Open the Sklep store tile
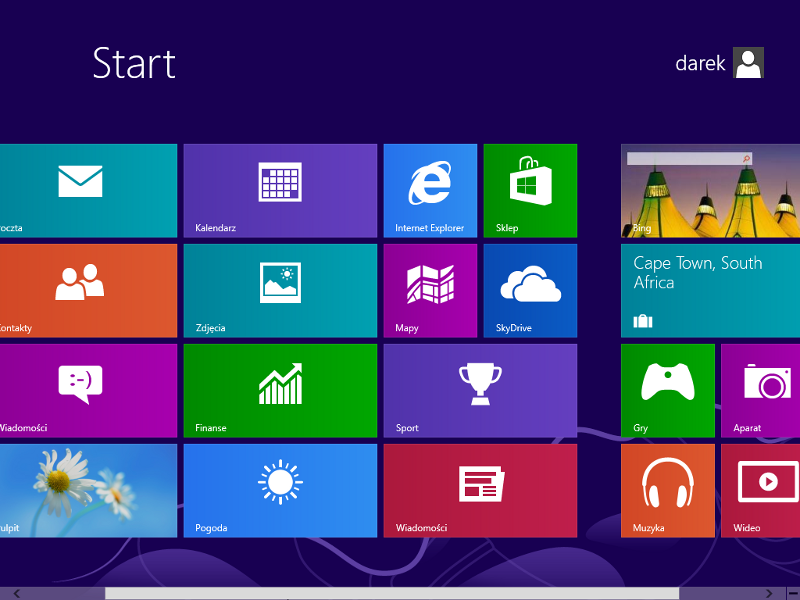The image size is (800, 600). click(x=530, y=190)
